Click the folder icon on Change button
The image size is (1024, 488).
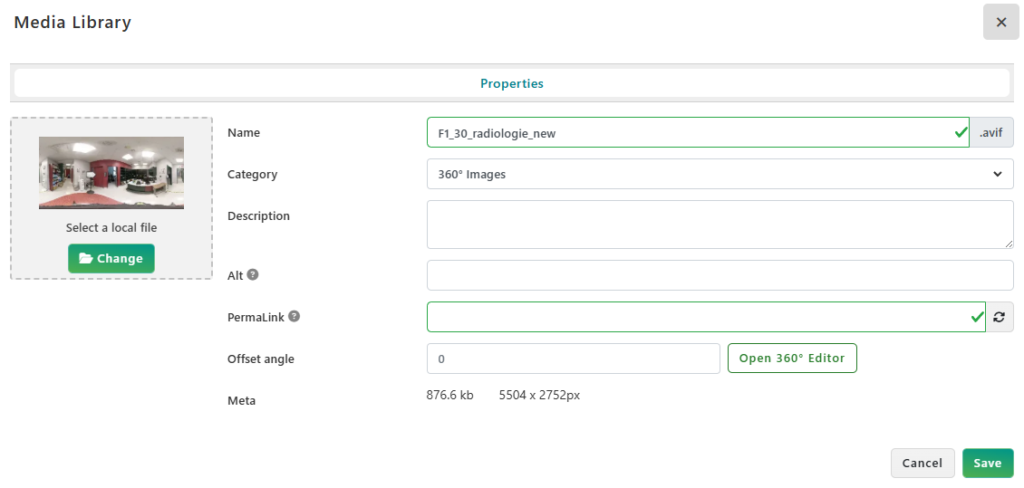pos(86,259)
